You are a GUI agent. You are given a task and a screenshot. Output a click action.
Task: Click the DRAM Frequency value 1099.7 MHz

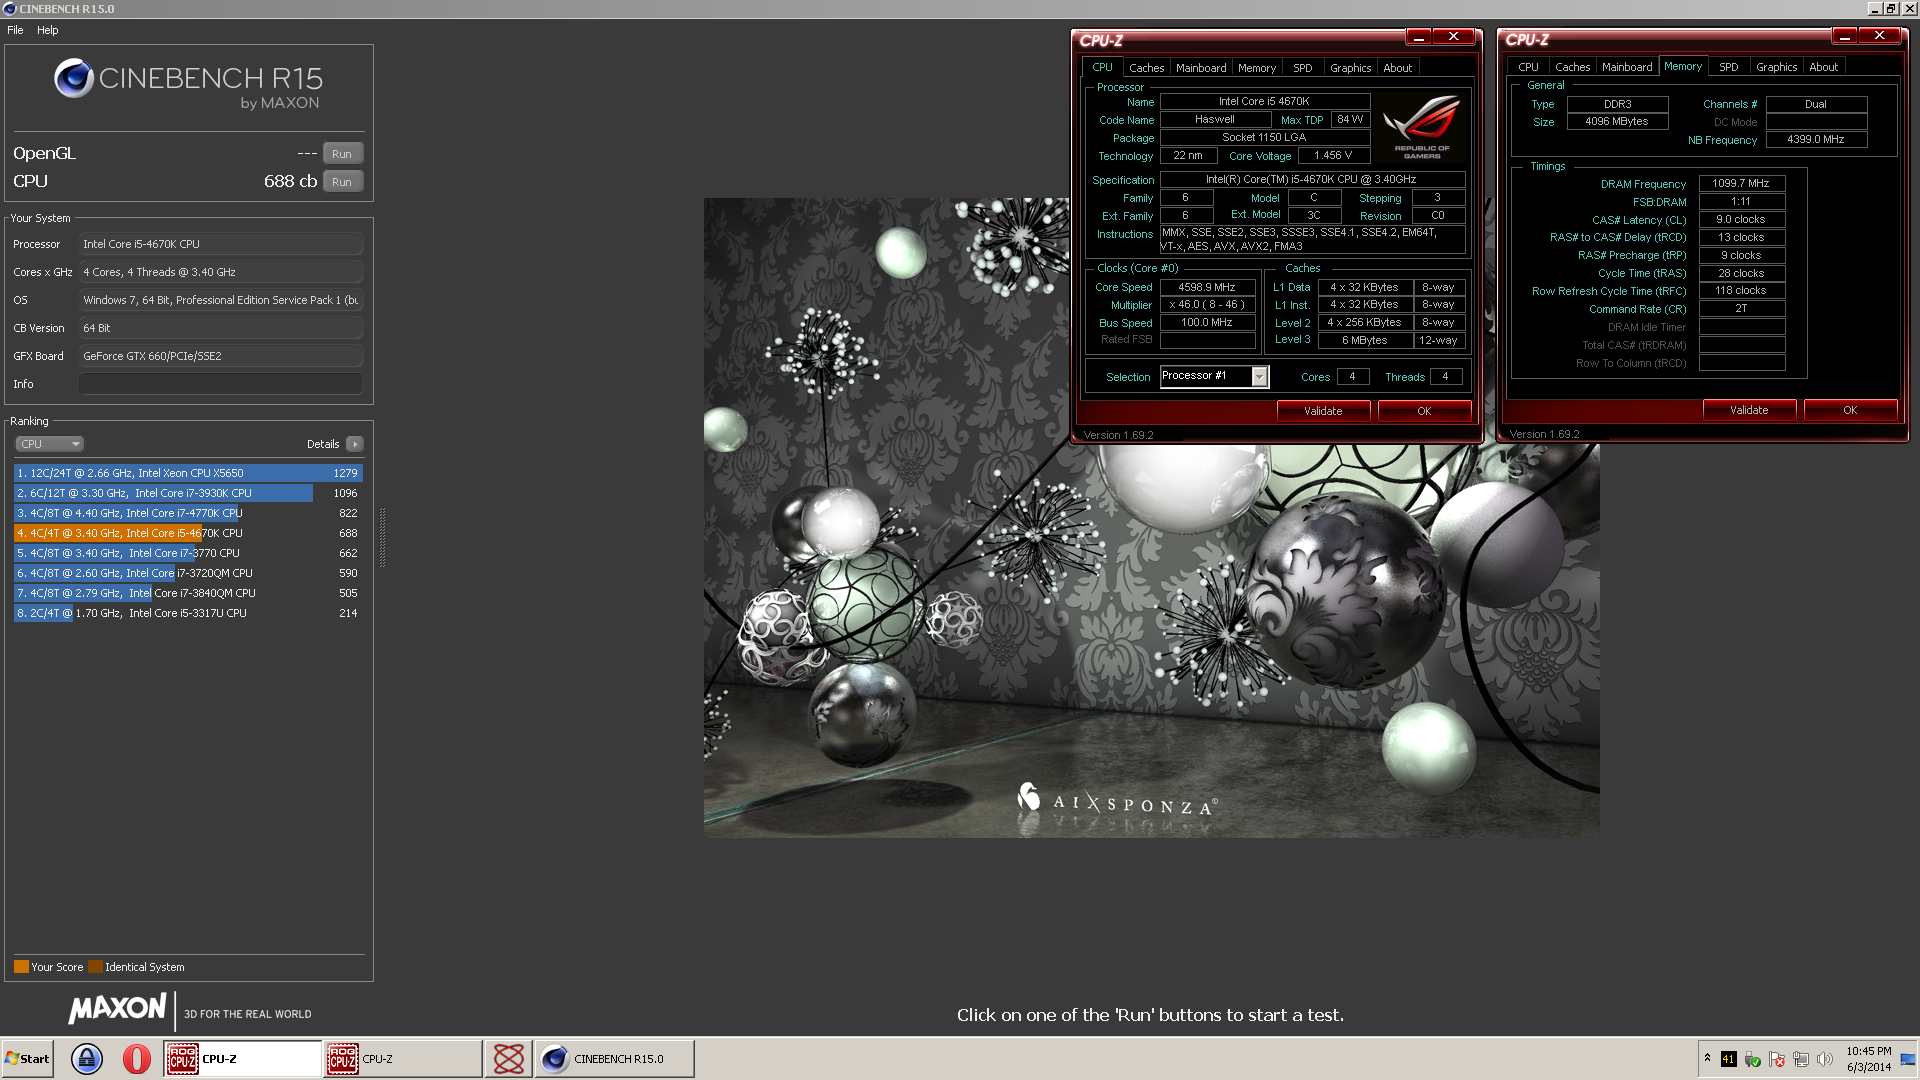[1741, 184]
